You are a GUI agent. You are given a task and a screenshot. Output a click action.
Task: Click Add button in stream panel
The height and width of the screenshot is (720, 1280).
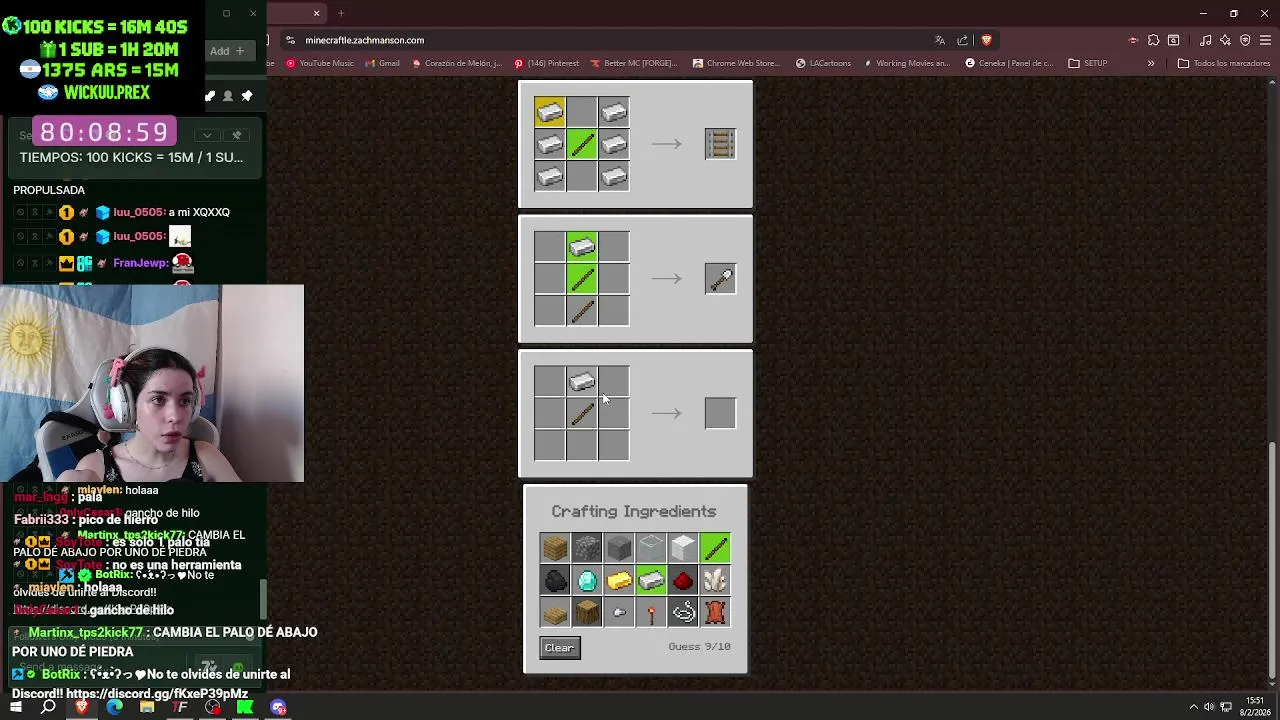[227, 51]
